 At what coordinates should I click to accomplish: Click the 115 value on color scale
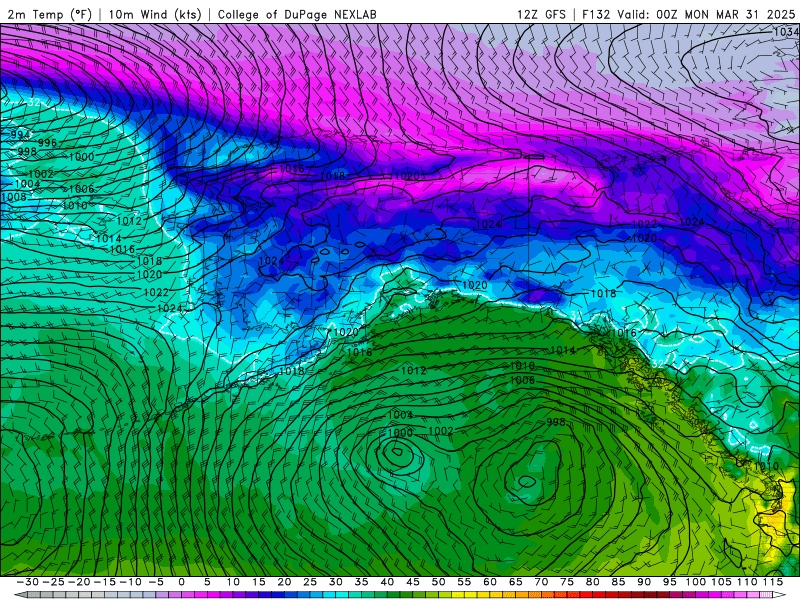[772, 582]
